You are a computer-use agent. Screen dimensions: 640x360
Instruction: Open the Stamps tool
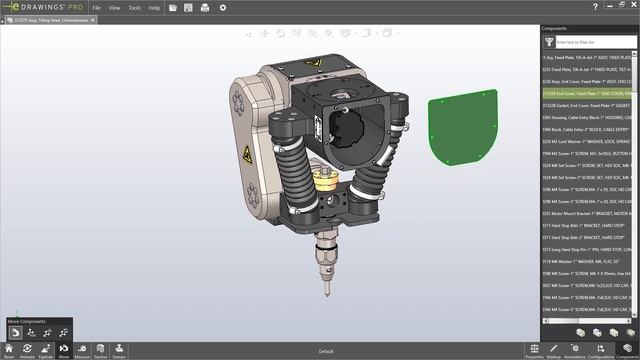119,351
